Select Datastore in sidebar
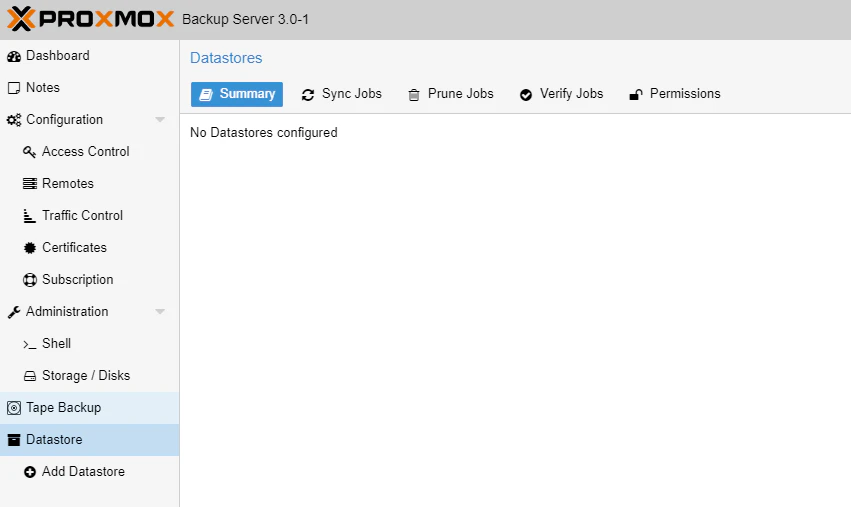This screenshot has width=851, height=507. click(x=90, y=440)
